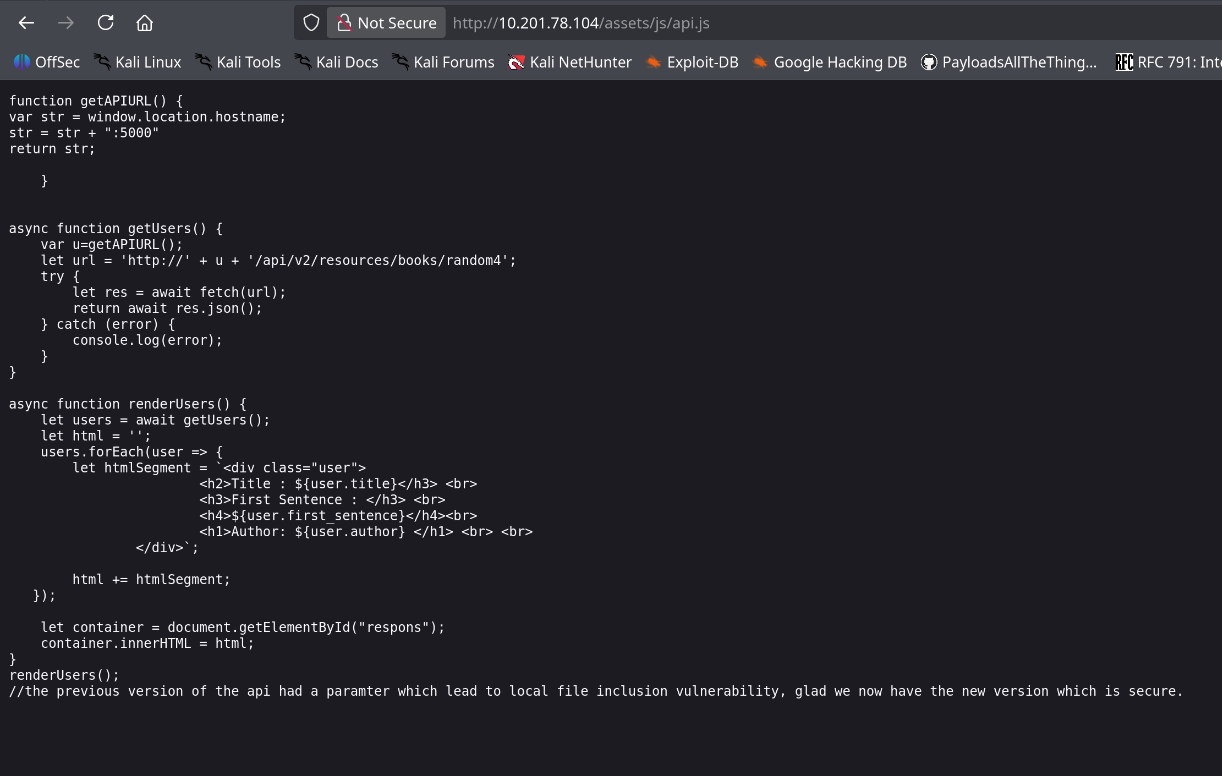Viewport: 1222px width, 776px height.
Task: Click the forward navigation arrow
Action: tap(64, 22)
